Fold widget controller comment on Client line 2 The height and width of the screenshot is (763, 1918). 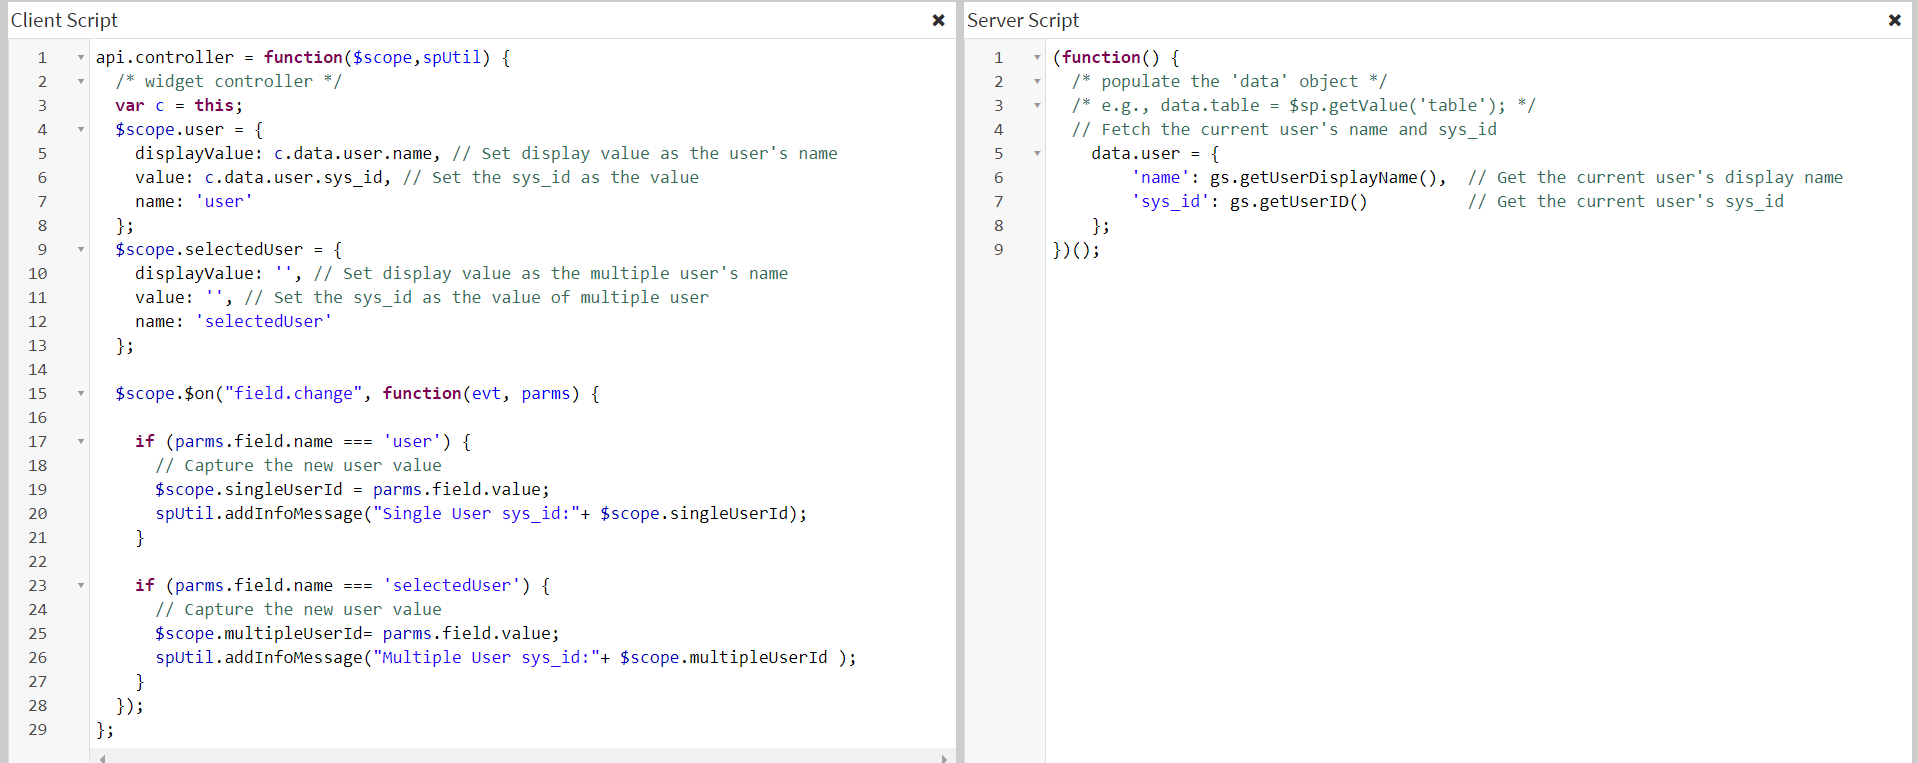[x=81, y=82]
